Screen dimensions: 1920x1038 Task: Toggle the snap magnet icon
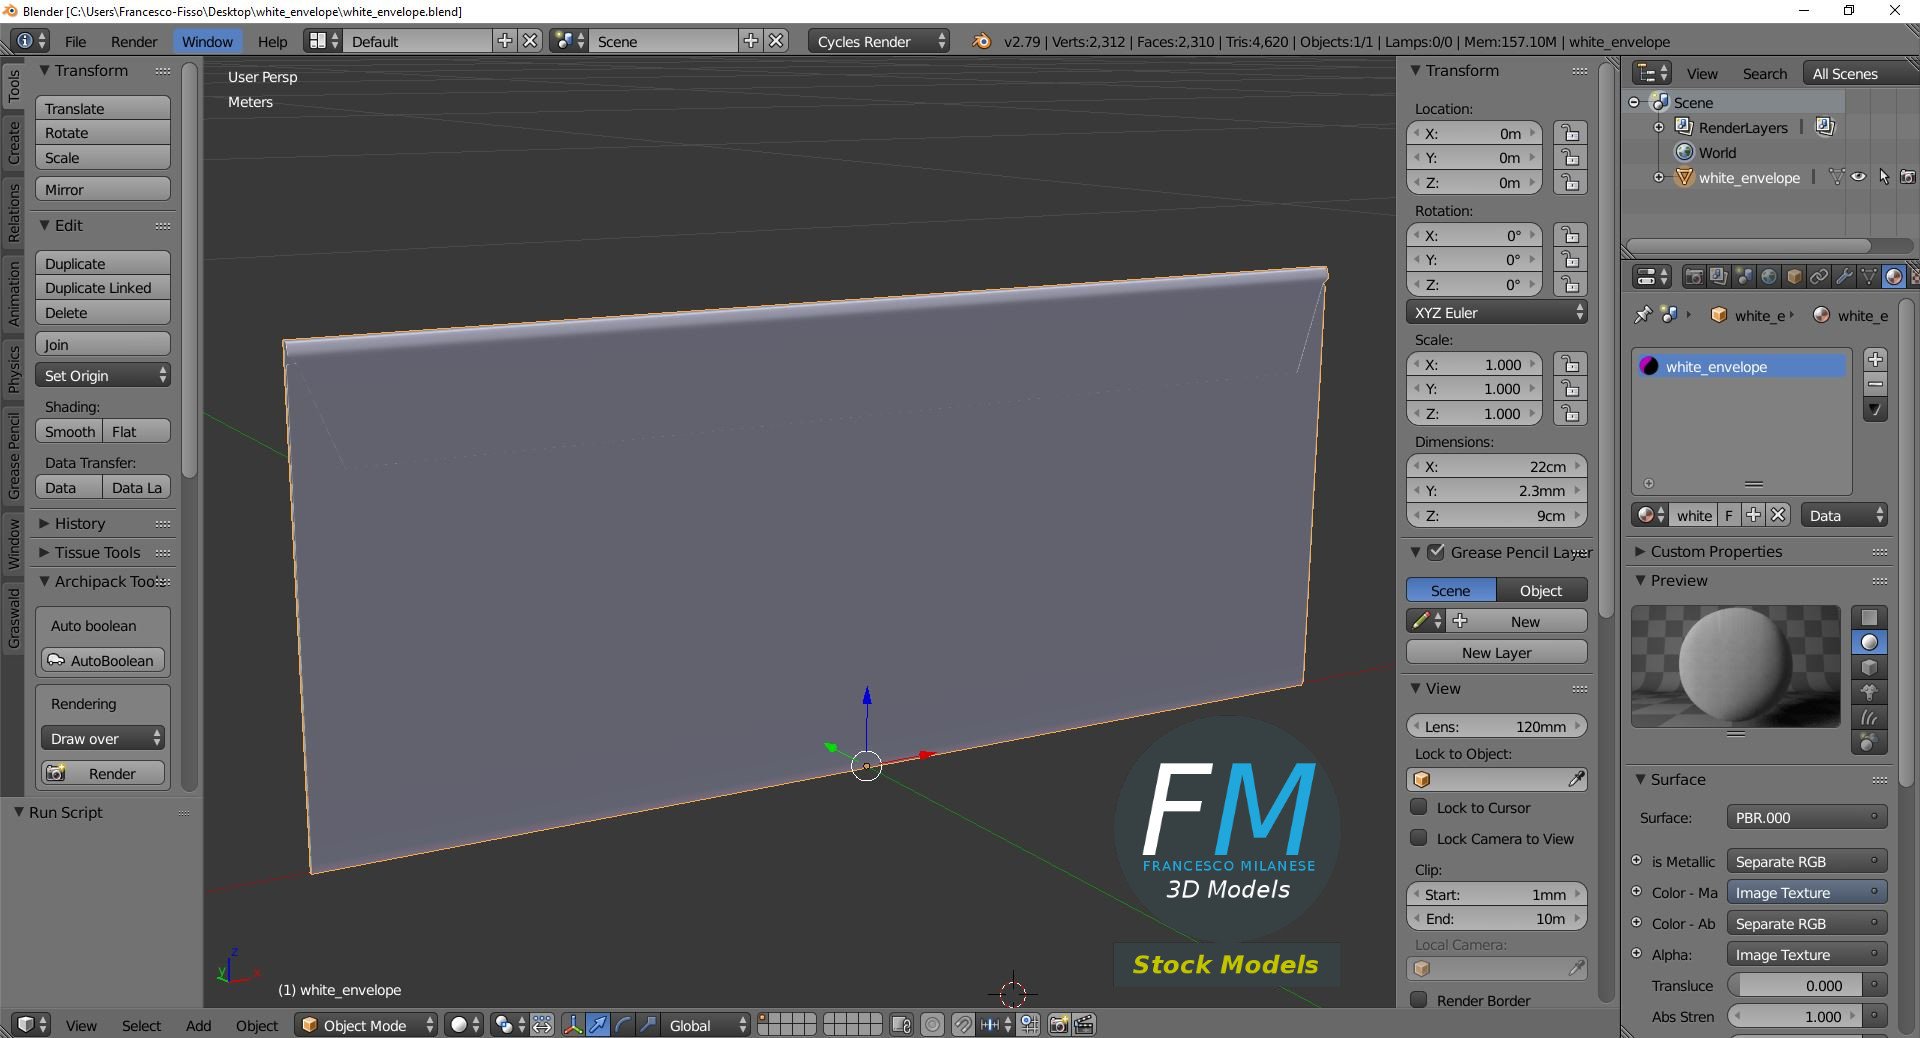(x=962, y=1025)
